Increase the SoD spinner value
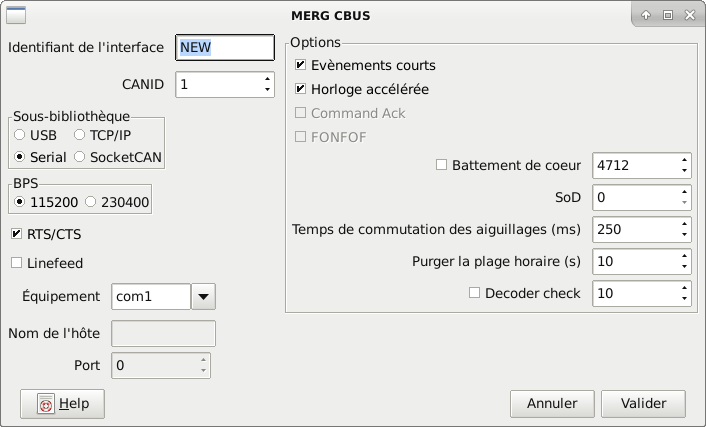The image size is (706, 427). (684, 191)
